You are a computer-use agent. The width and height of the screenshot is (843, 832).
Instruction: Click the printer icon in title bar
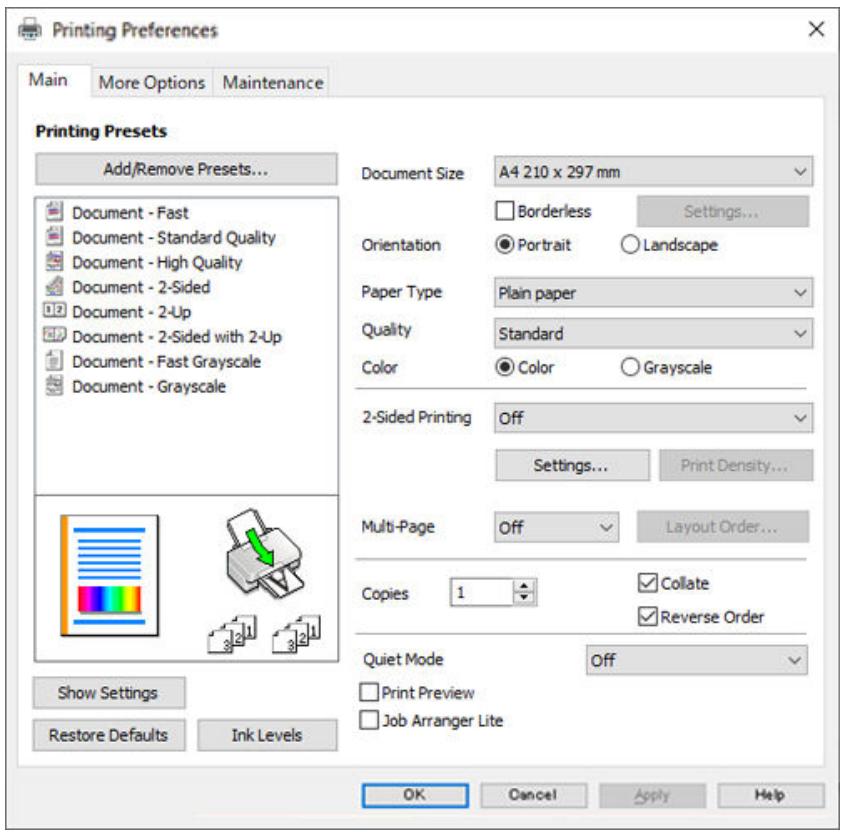point(30,30)
